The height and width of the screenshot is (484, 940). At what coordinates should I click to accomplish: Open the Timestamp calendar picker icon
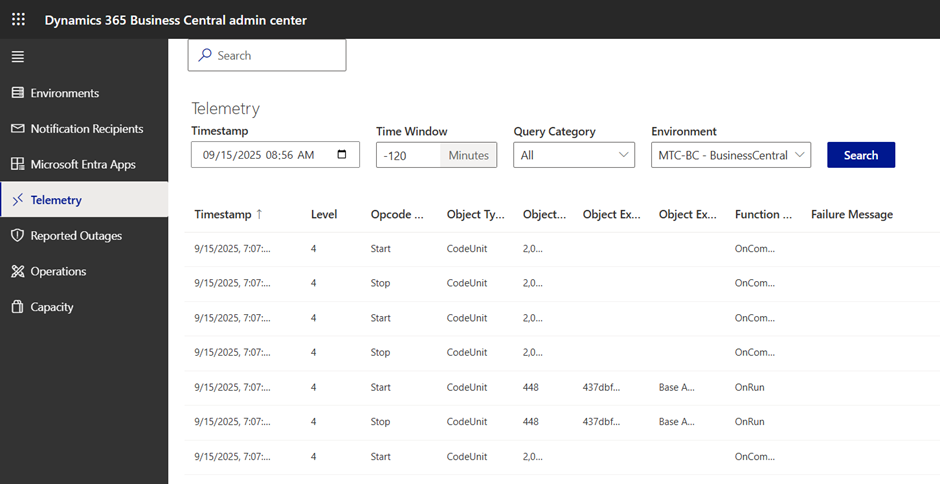[x=342, y=155]
